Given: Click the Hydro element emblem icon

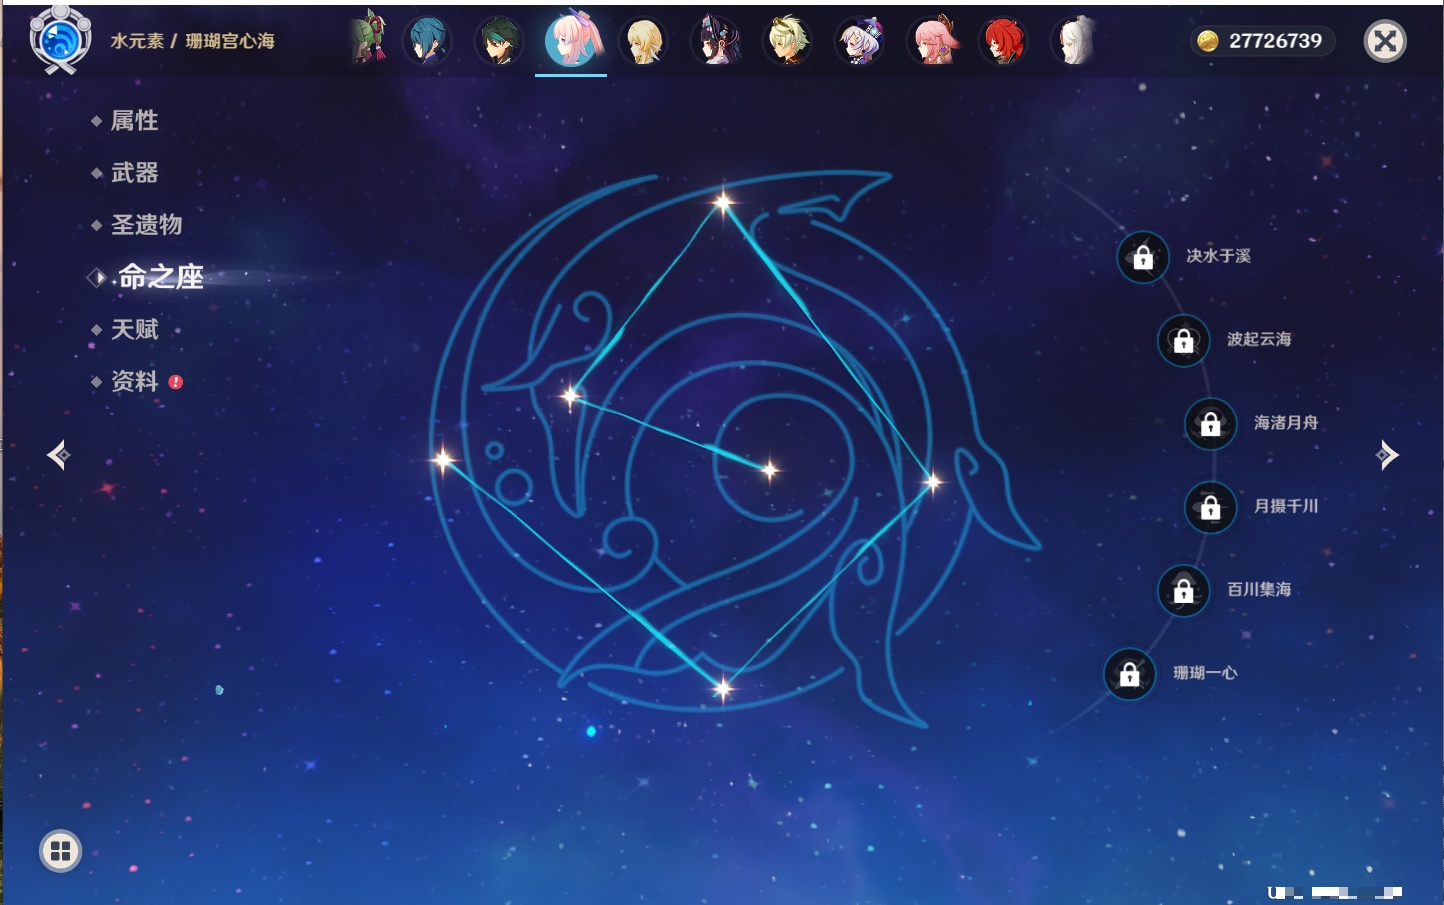Looking at the screenshot, I should tap(60, 39).
